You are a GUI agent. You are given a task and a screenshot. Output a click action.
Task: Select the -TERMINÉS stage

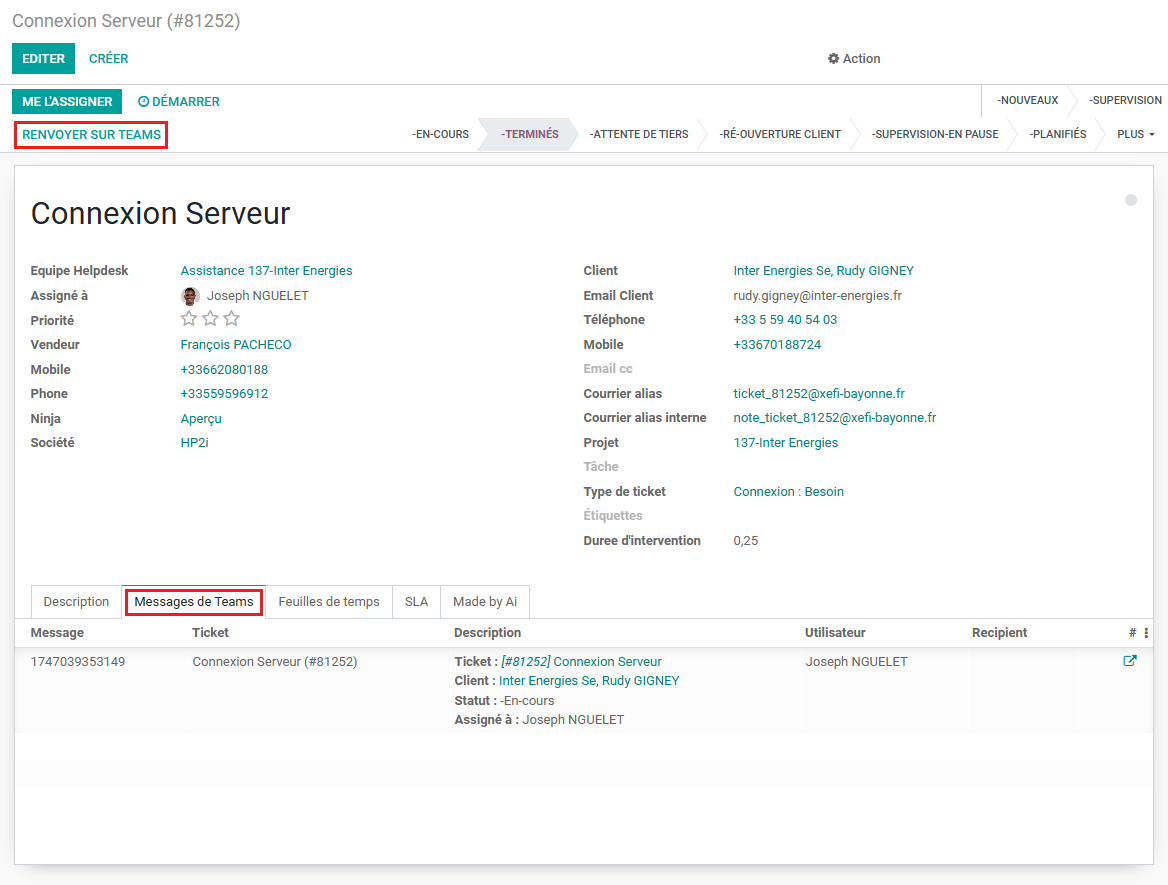click(530, 135)
